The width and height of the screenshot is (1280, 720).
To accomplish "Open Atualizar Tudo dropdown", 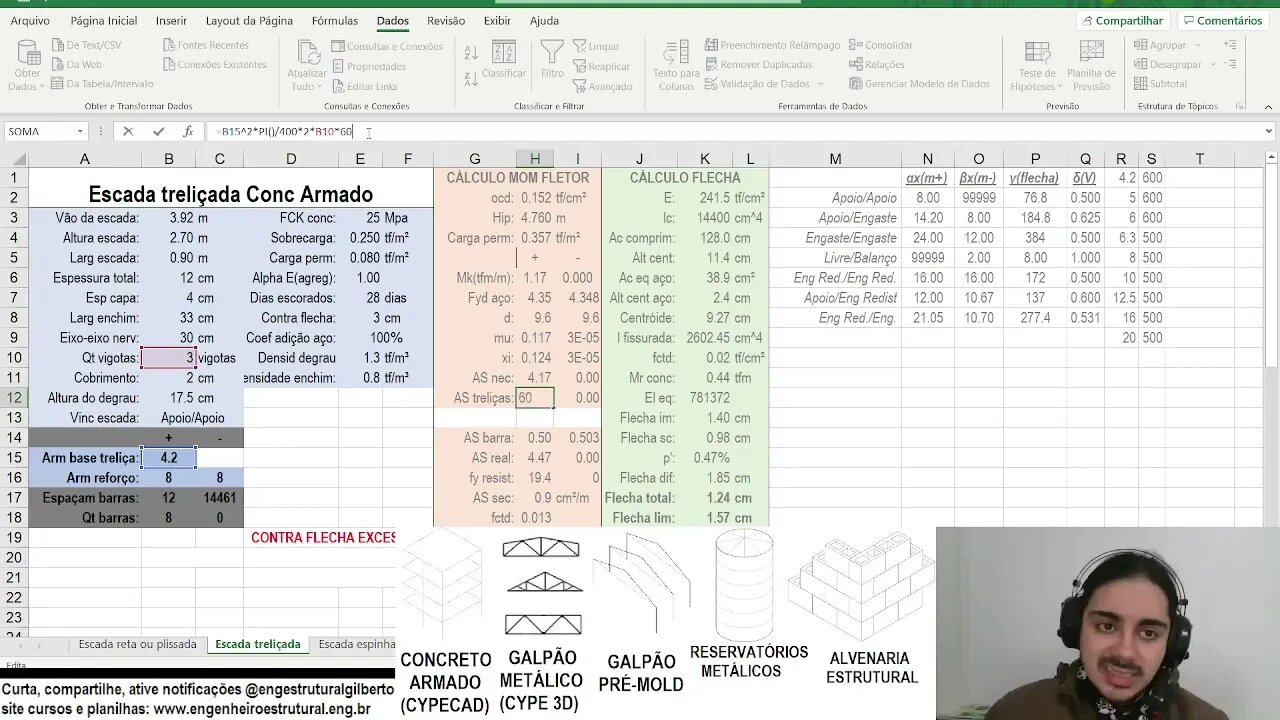I will tap(306, 66).
